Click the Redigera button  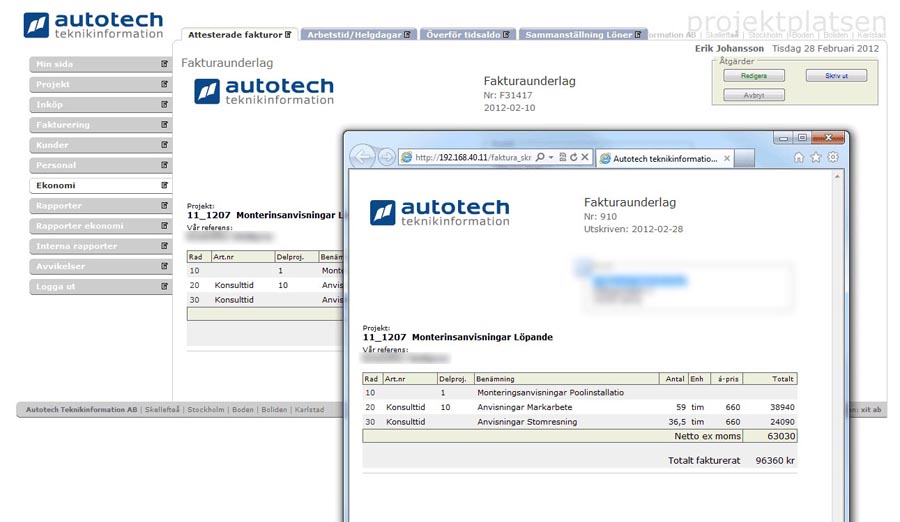(754, 76)
